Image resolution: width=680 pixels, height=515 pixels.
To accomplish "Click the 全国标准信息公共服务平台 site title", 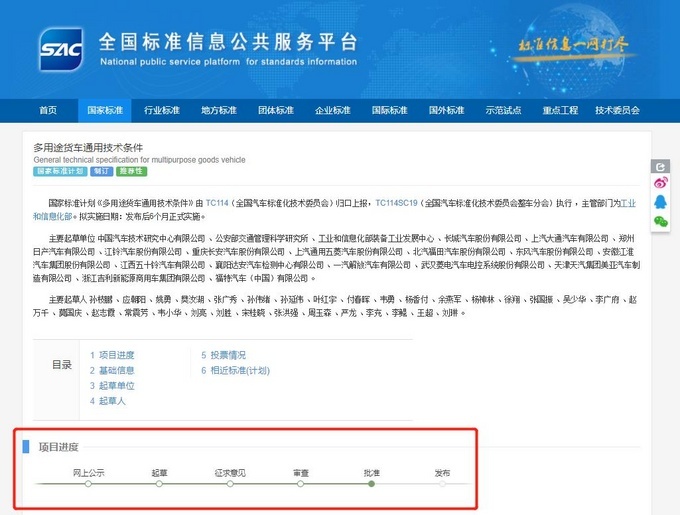I will point(228,42).
